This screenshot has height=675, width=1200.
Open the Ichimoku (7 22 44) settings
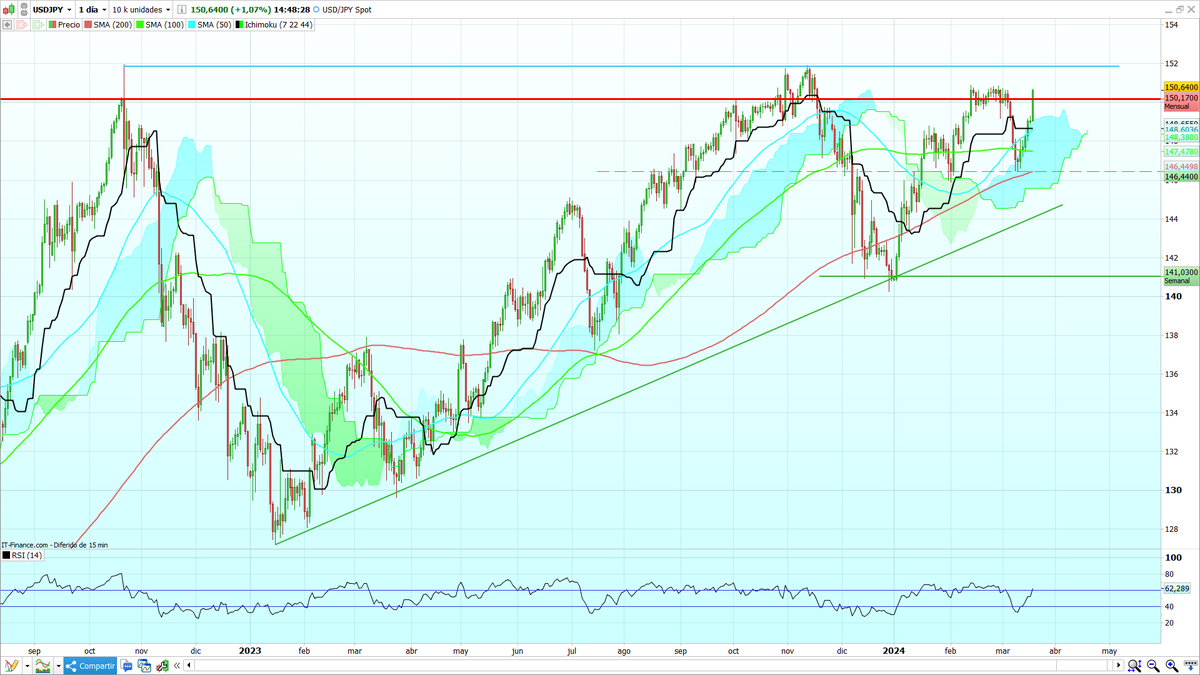[274, 25]
